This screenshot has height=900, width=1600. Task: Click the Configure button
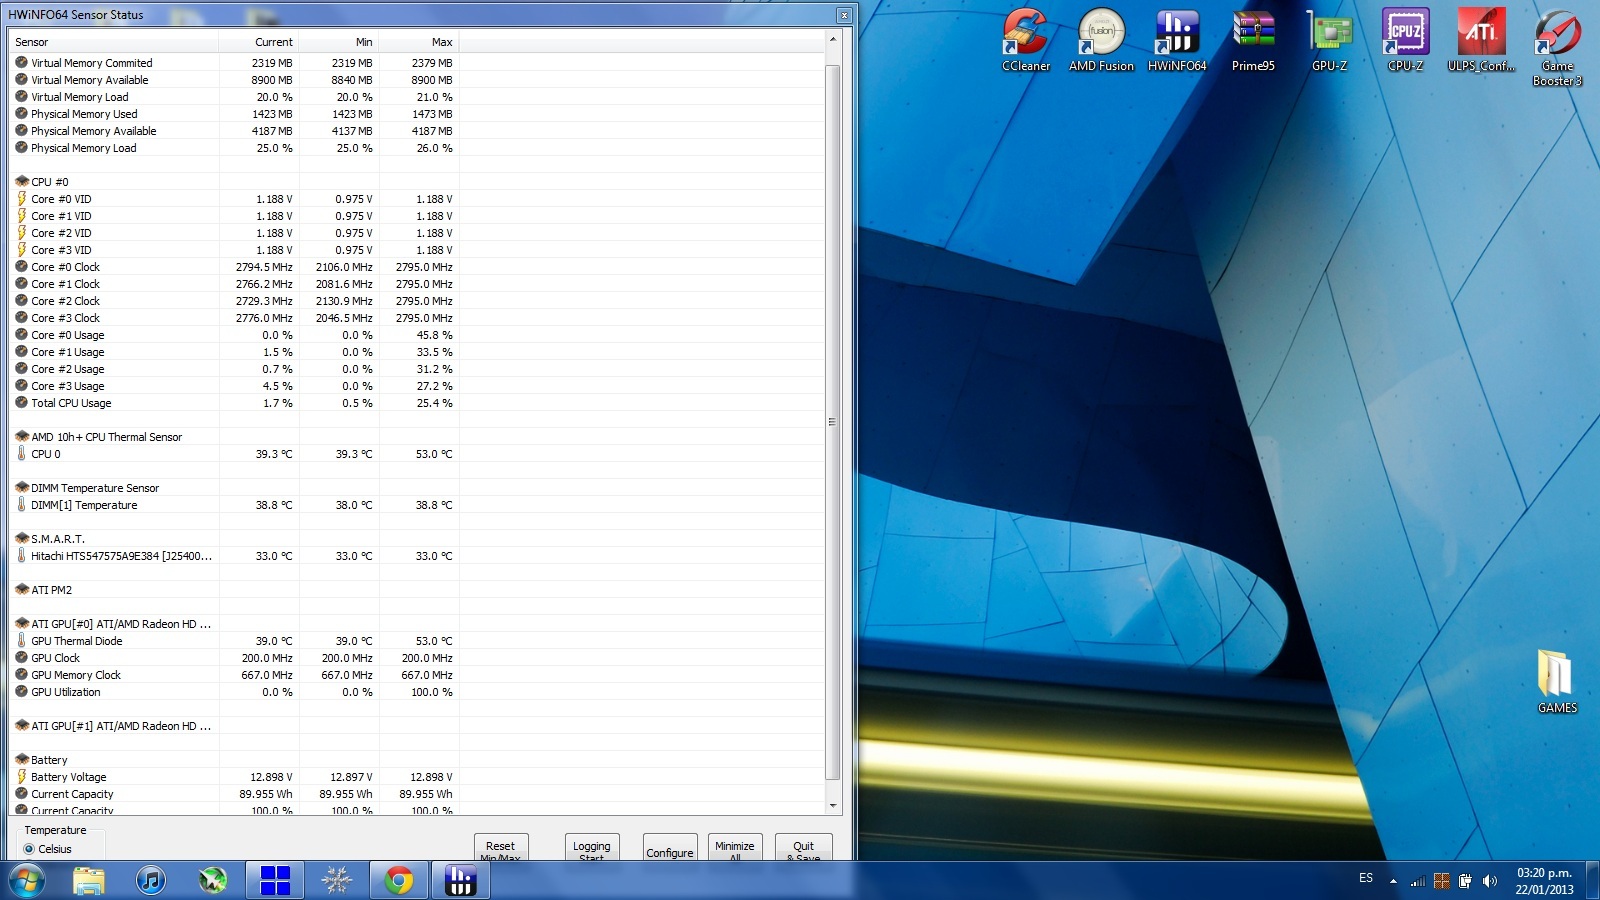tap(669, 851)
